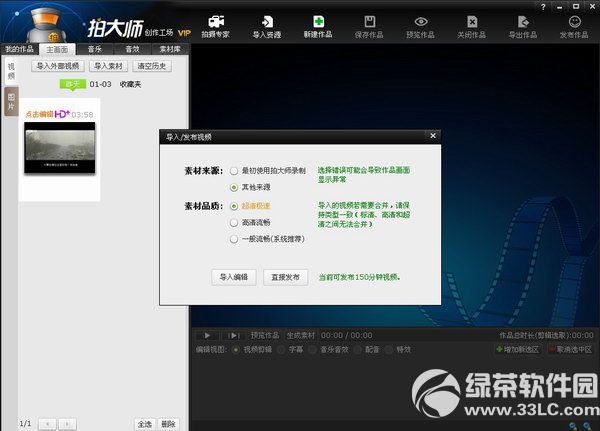The height and width of the screenshot is (431, 600).
Task: Select 昨天 date filter
Action: pyautogui.click(x=73, y=84)
